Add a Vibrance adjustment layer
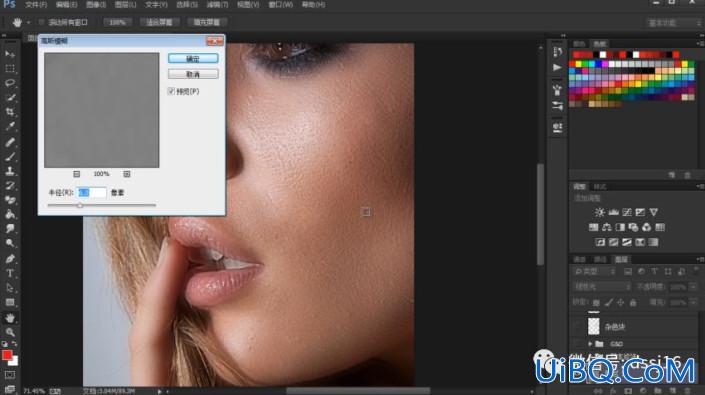 [654, 212]
